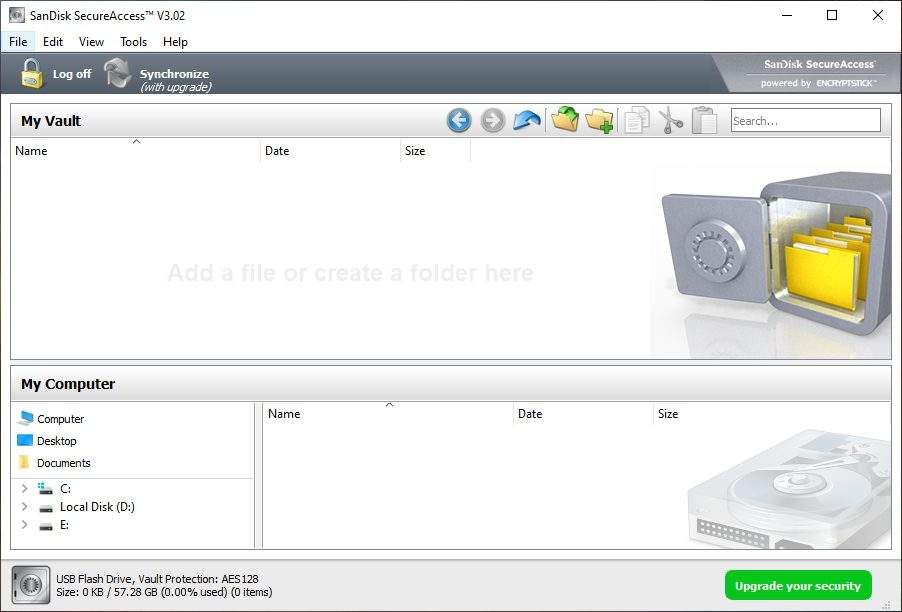This screenshot has height=612, width=902.
Task: Open the Tools menu
Action: (133, 42)
